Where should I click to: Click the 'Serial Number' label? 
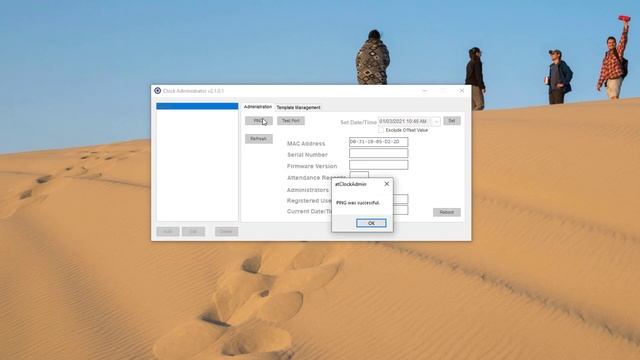(x=307, y=155)
